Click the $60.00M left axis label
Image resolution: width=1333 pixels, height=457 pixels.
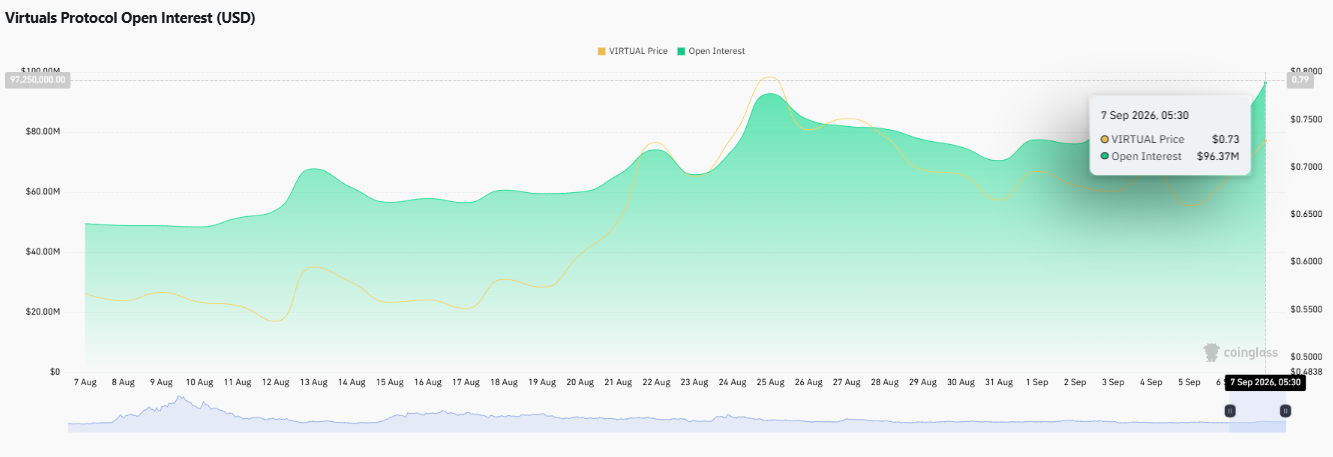(x=41, y=192)
